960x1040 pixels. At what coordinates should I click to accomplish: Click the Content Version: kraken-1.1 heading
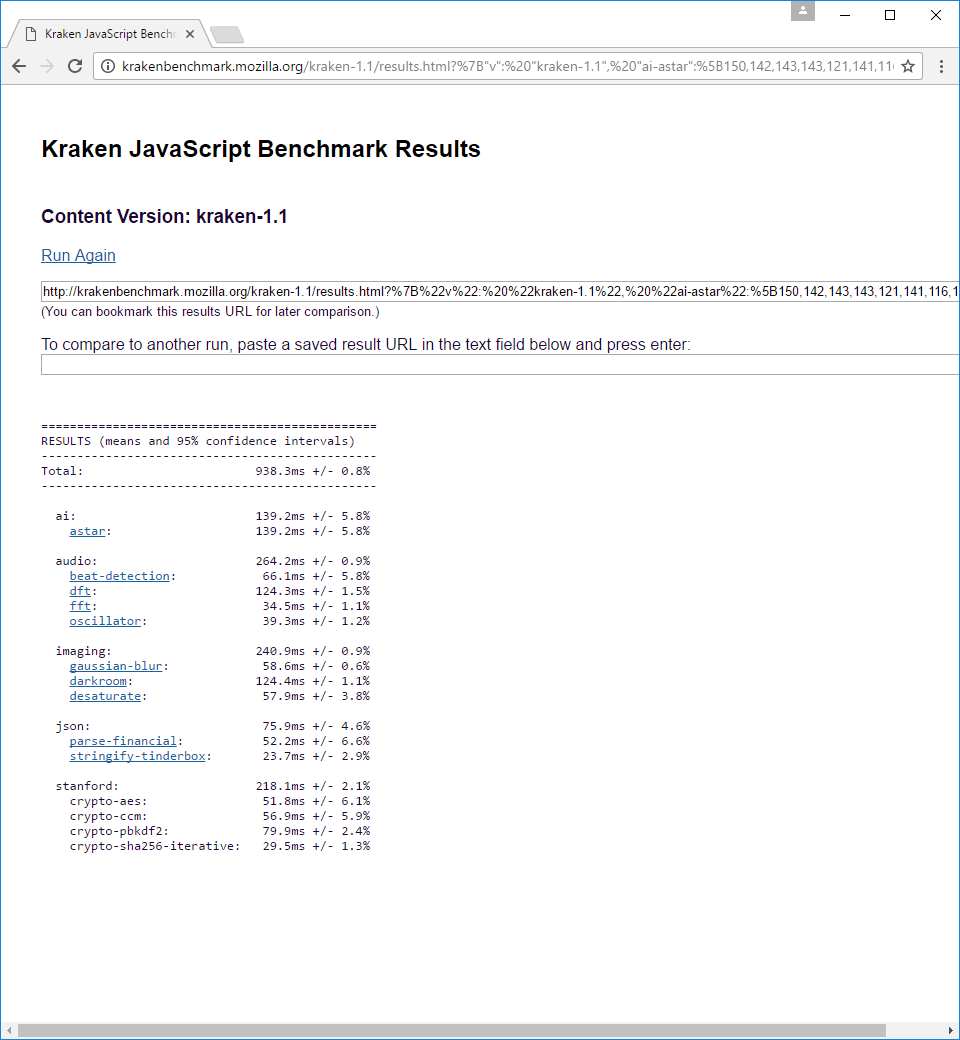pyautogui.click(x=164, y=216)
